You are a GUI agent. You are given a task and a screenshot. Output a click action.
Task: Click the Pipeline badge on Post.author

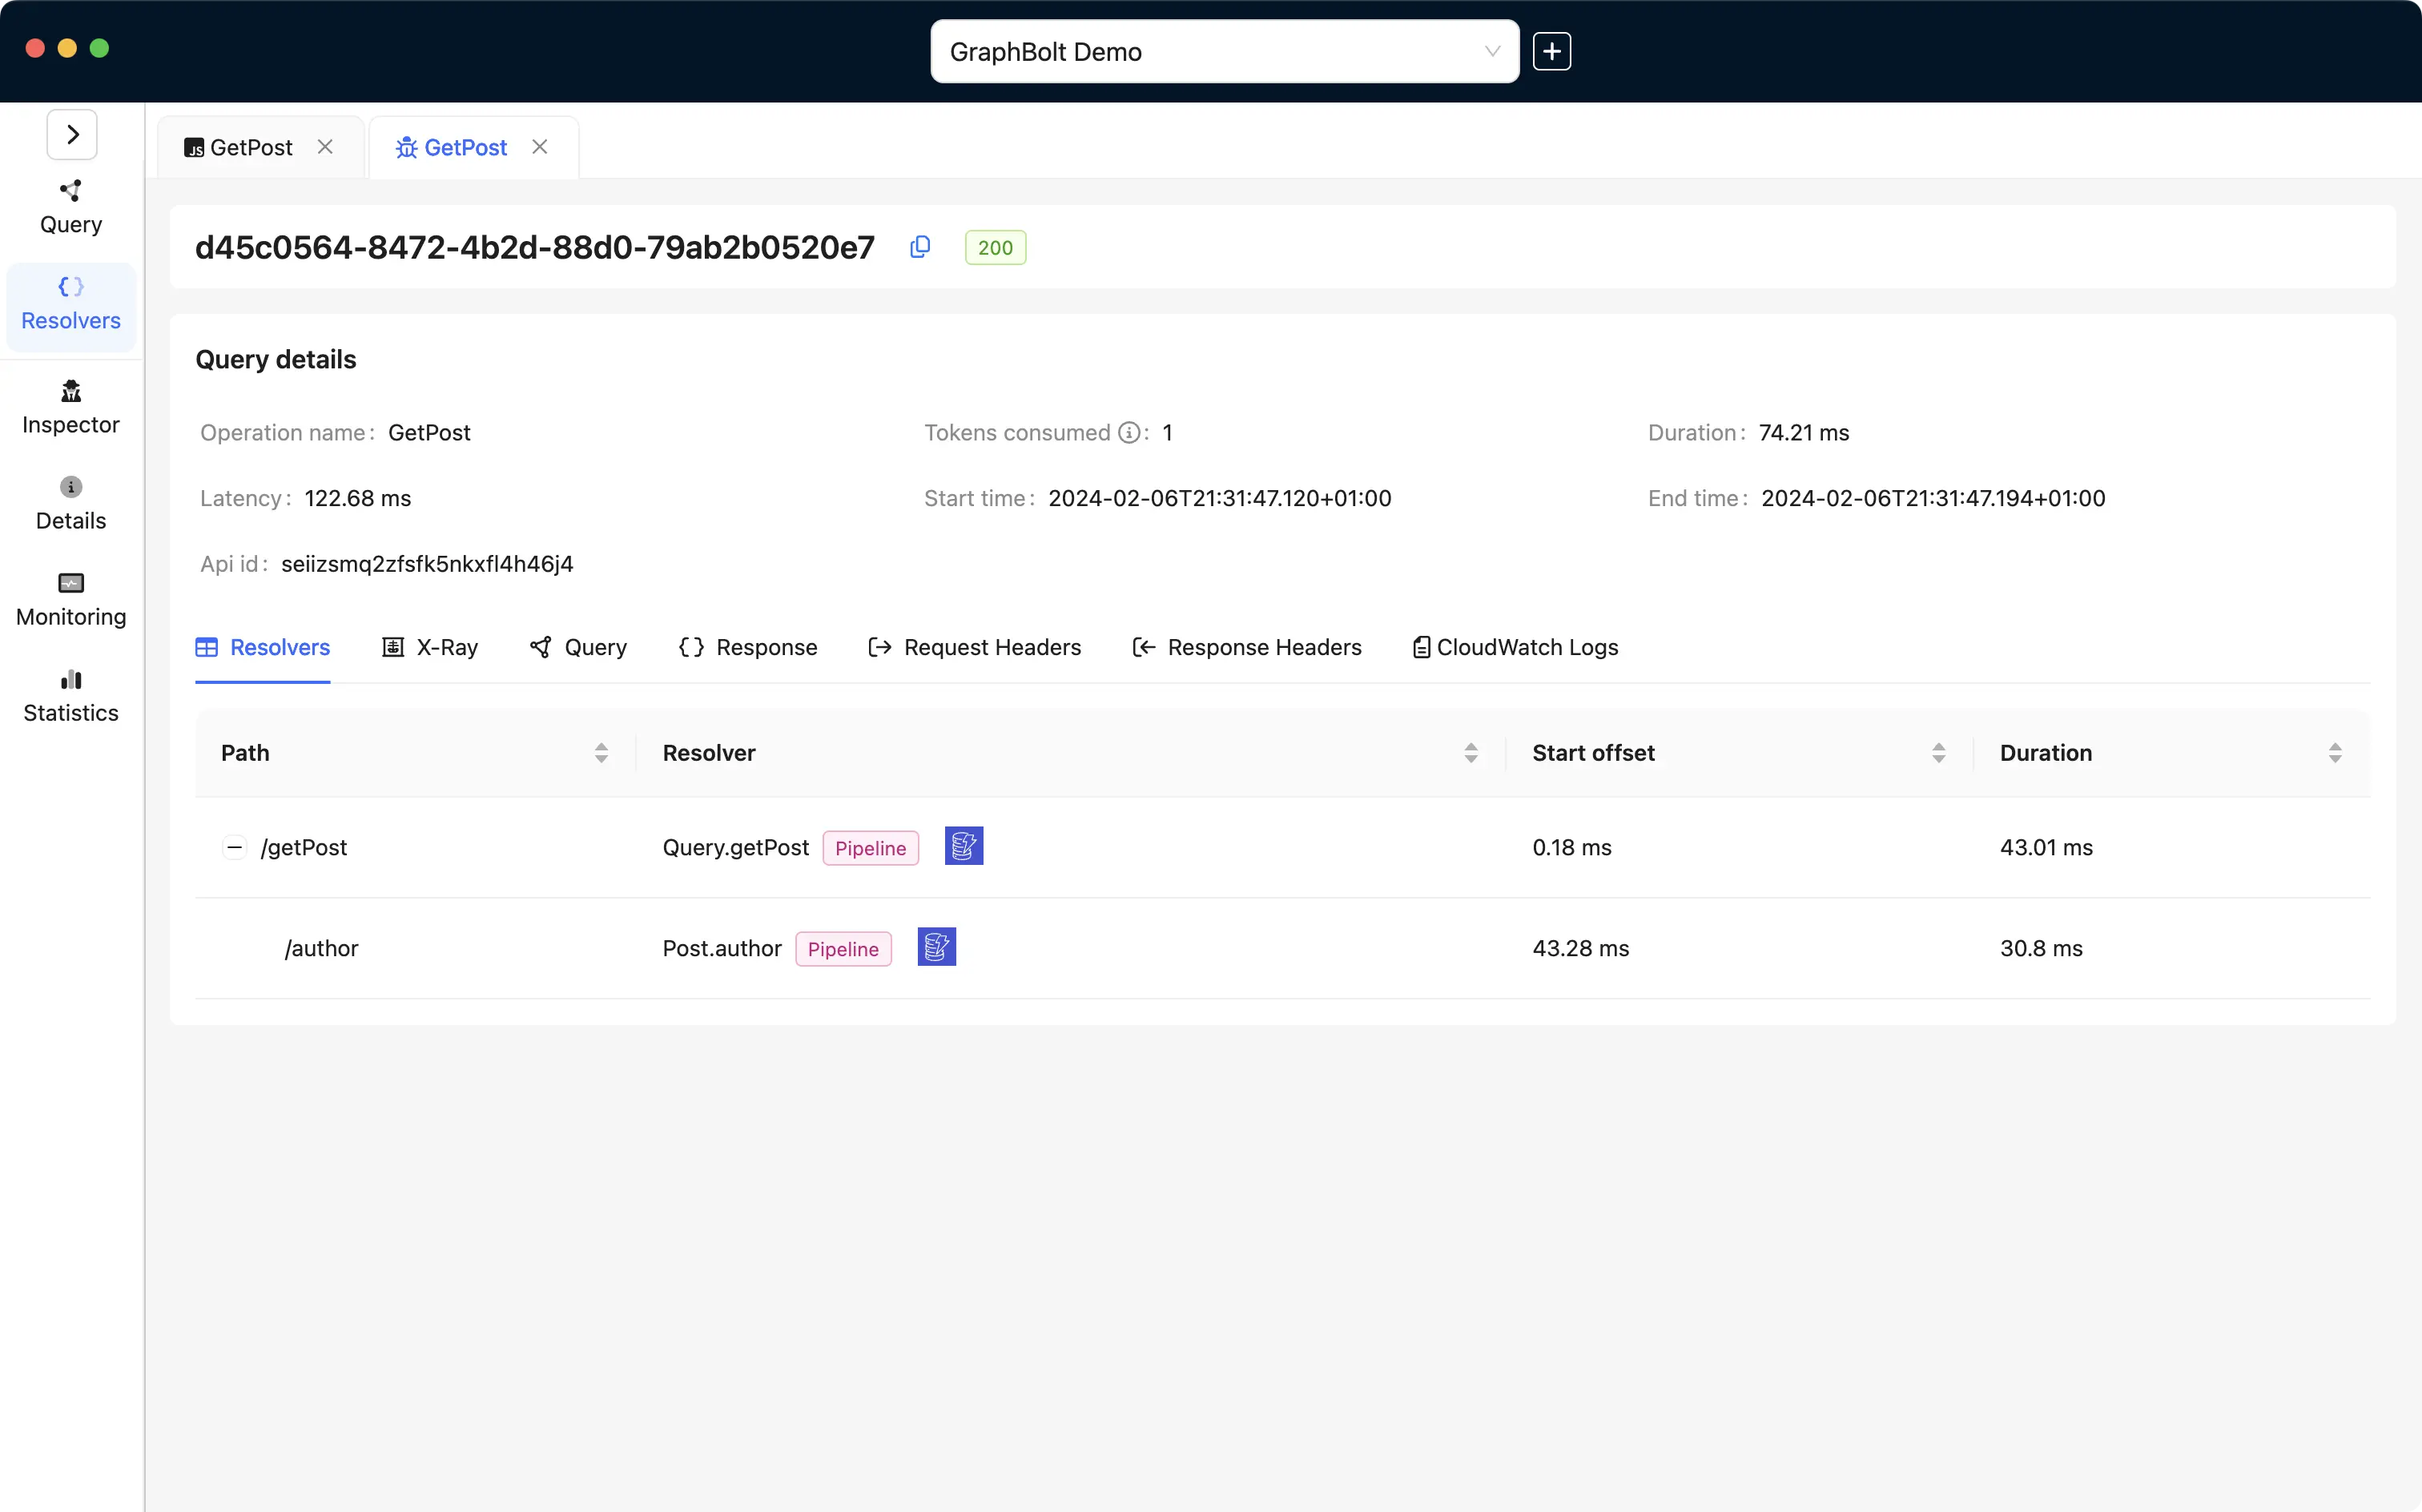coord(843,948)
